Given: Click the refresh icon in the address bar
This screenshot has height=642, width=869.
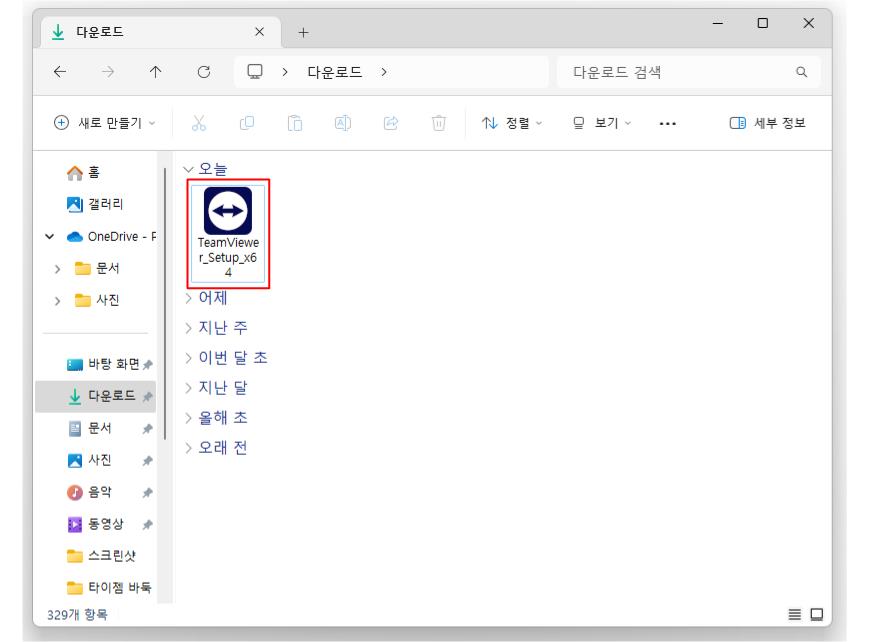Looking at the screenshot, I should (x=205, y=70).
